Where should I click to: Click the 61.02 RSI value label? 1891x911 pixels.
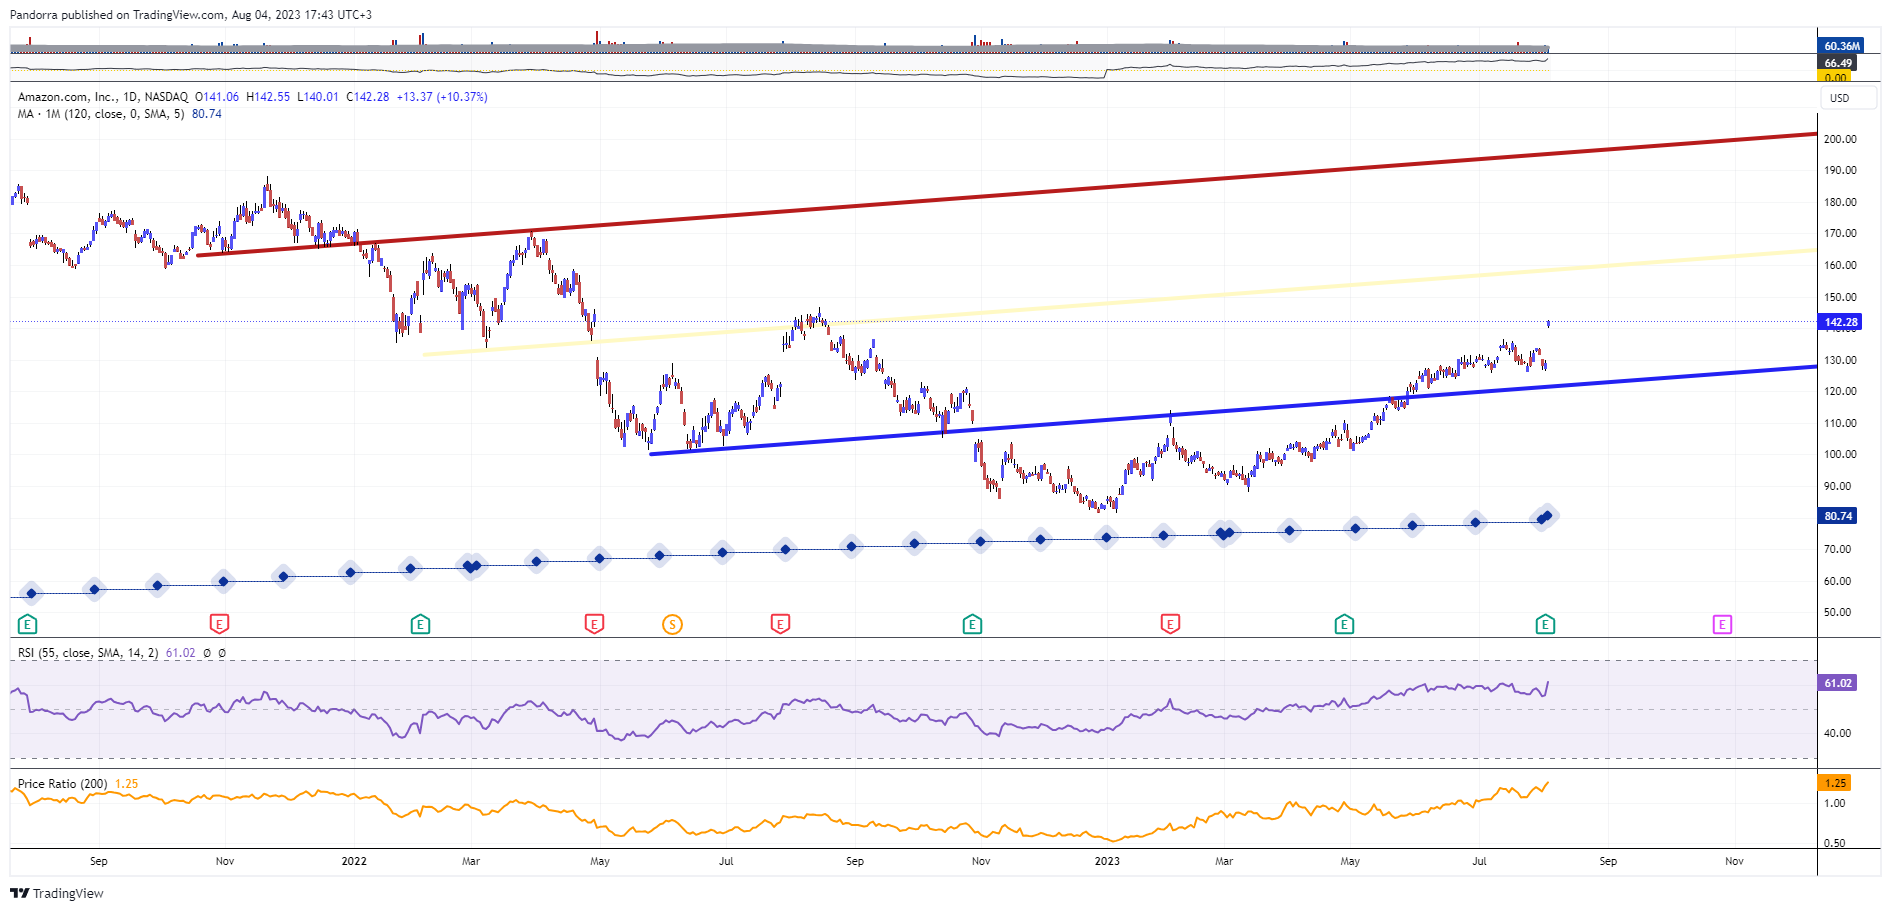pos(1838,683)
